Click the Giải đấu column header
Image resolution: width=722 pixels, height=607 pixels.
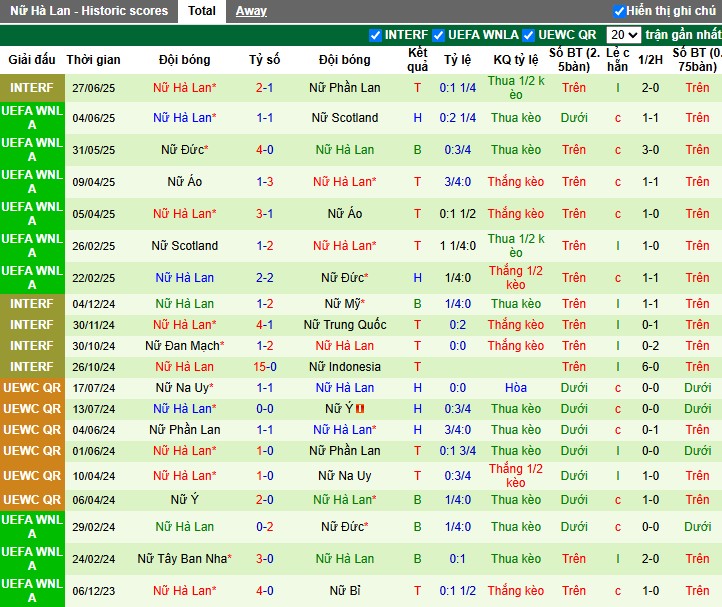pyautogui.click(x=32, y=60)
